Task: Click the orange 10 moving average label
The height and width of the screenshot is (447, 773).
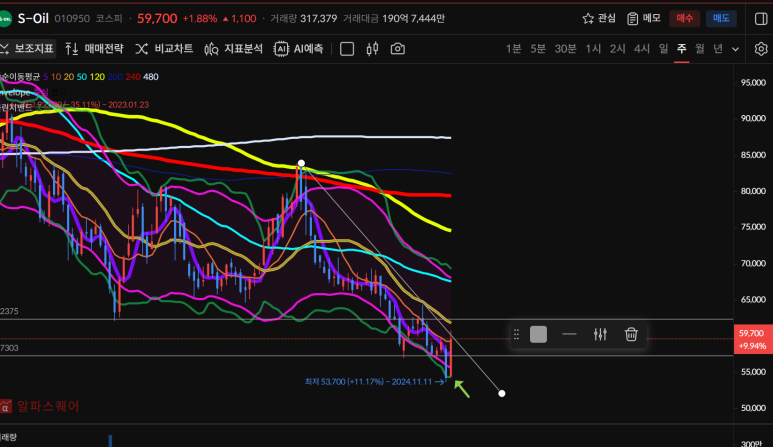Action: [x=56, y=77]
